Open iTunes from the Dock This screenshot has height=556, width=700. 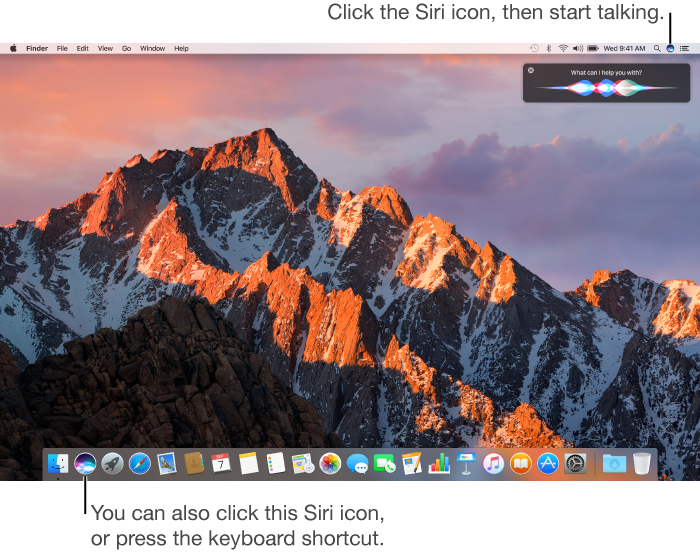point(493,463)
